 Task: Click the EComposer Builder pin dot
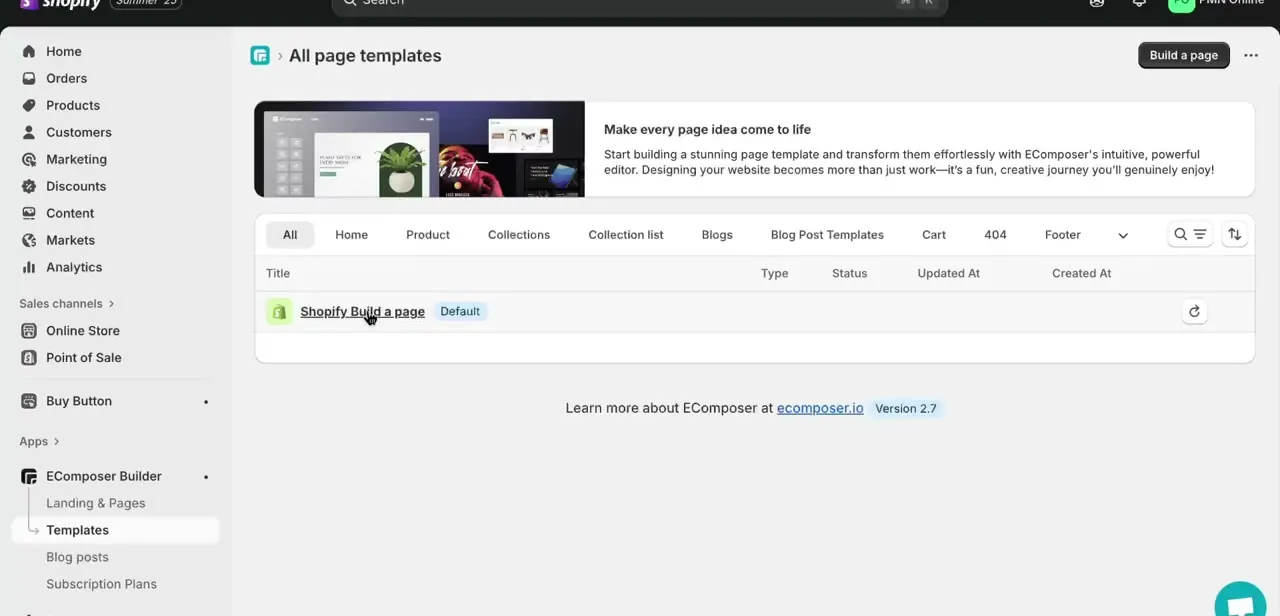[206, 477]
